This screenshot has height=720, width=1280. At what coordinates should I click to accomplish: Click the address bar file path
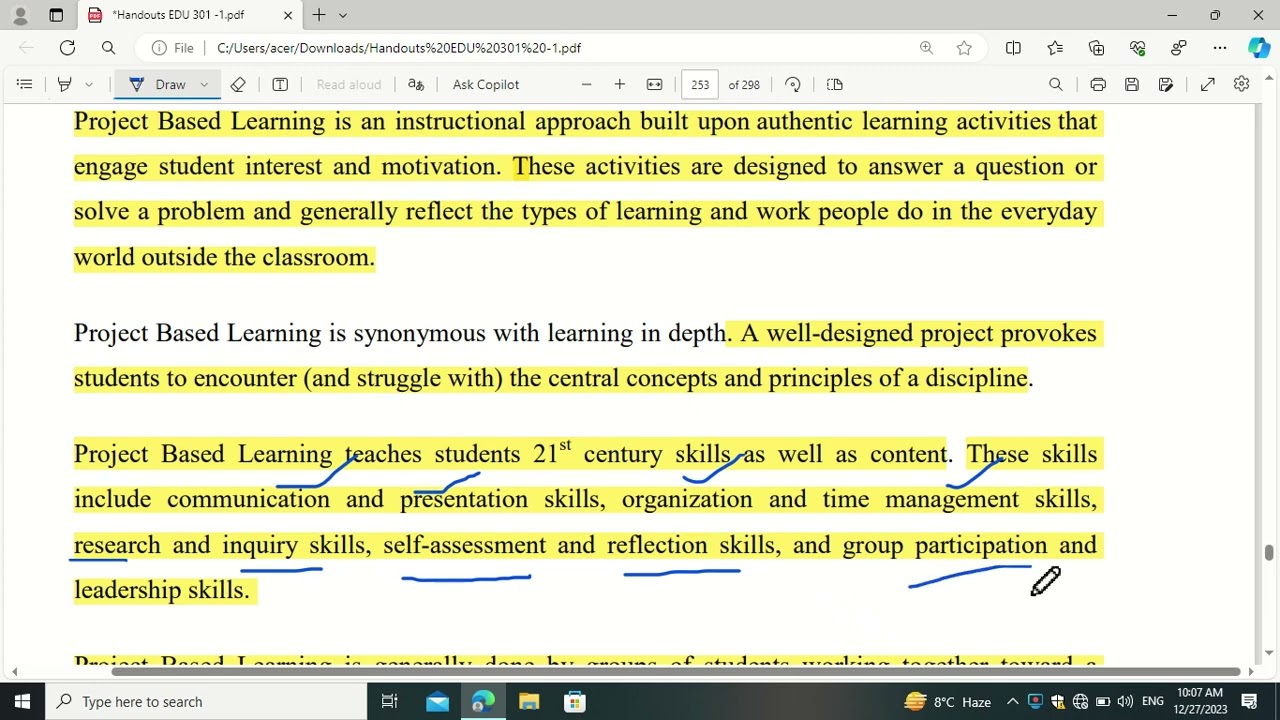(x=399, y=48)
